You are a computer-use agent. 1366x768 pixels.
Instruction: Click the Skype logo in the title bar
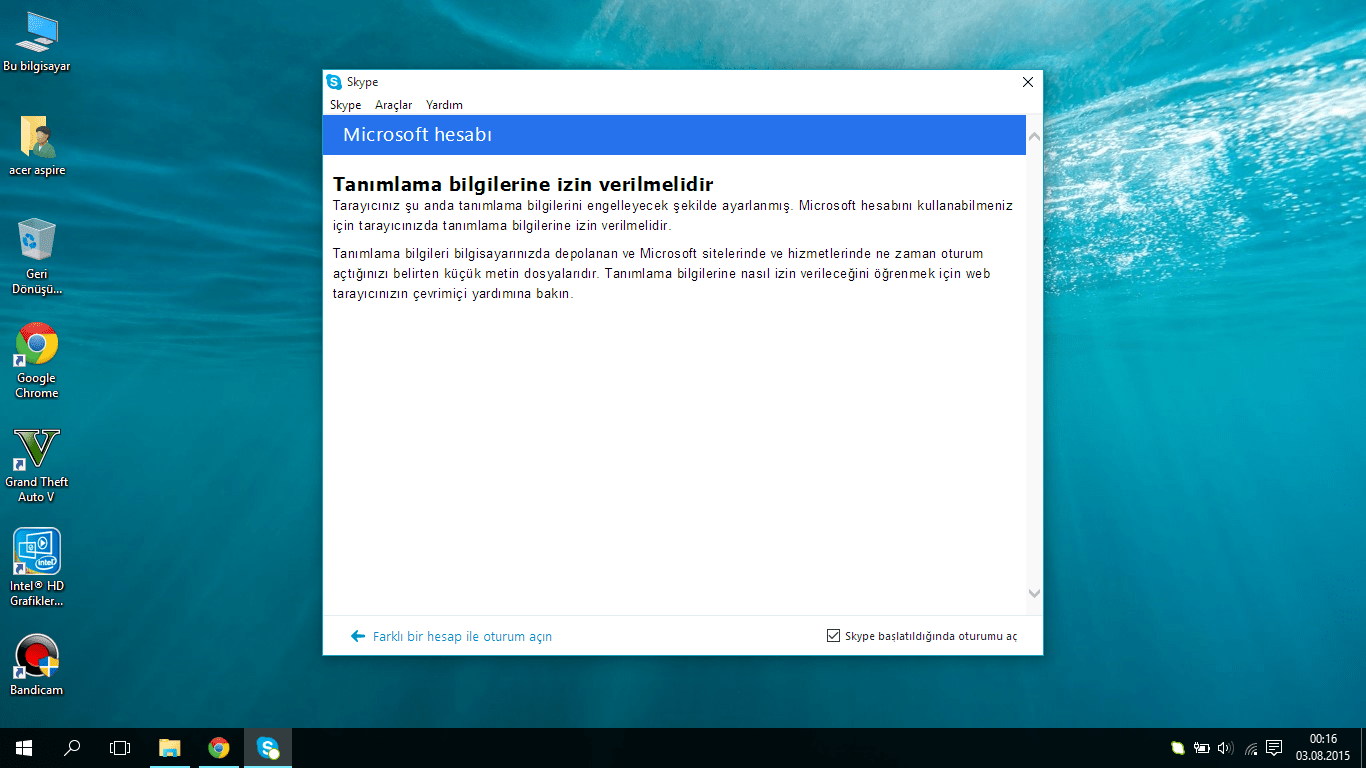(334, 82)
